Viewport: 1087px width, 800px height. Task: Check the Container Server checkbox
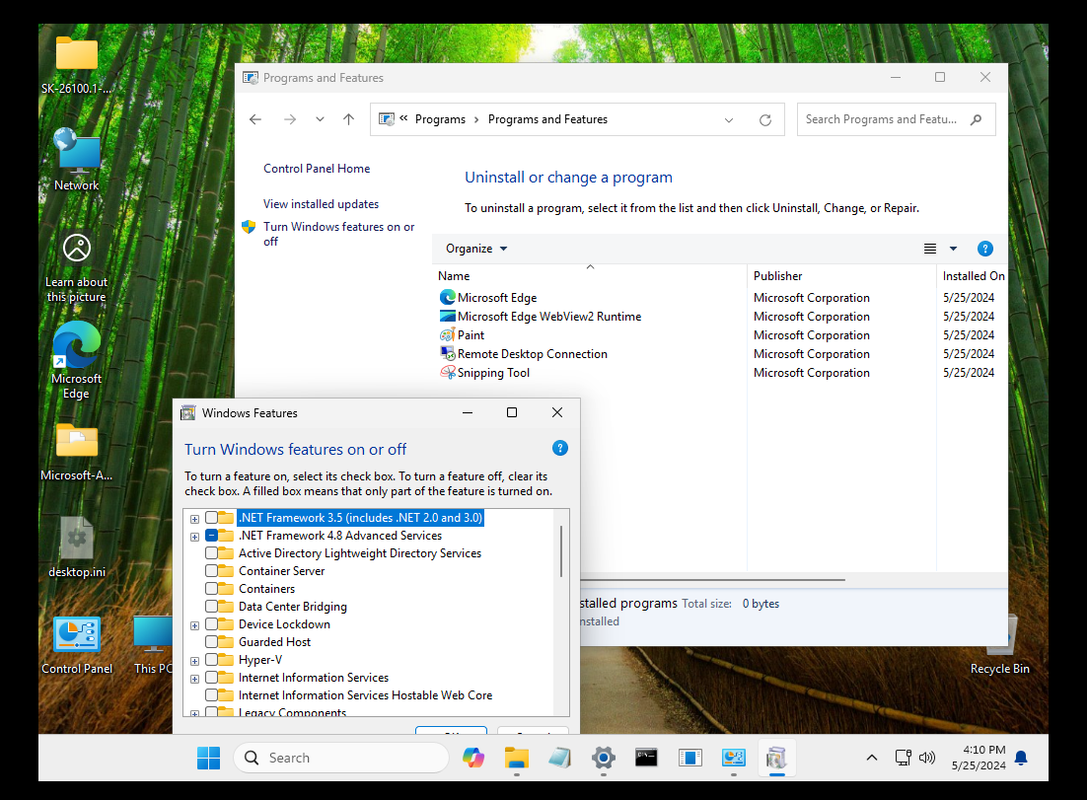[211, 571]
